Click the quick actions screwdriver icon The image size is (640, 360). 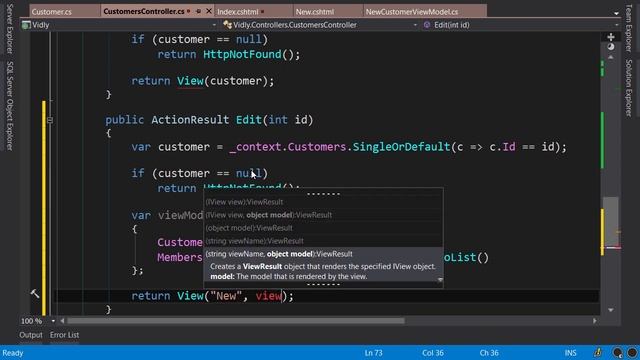pos(35,293)
